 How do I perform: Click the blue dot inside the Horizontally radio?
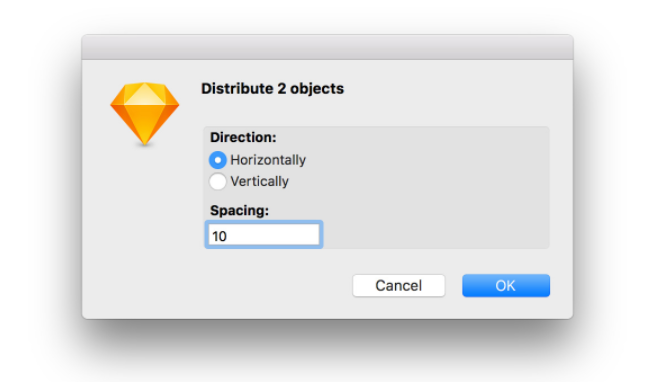click(218, 160)
